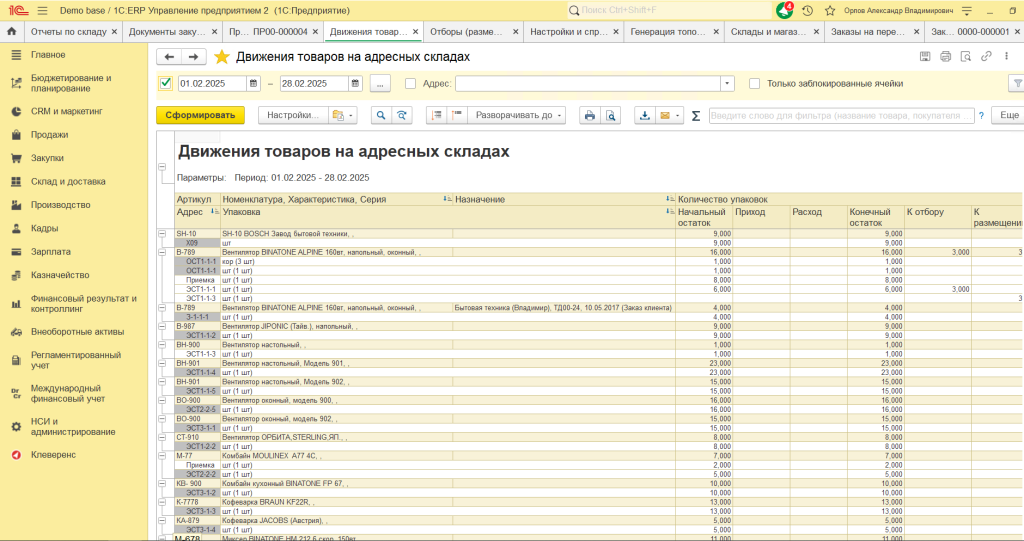The image size is (1024, 541).
Task: Open favorites star in the title bar
Action: (830, 10)
